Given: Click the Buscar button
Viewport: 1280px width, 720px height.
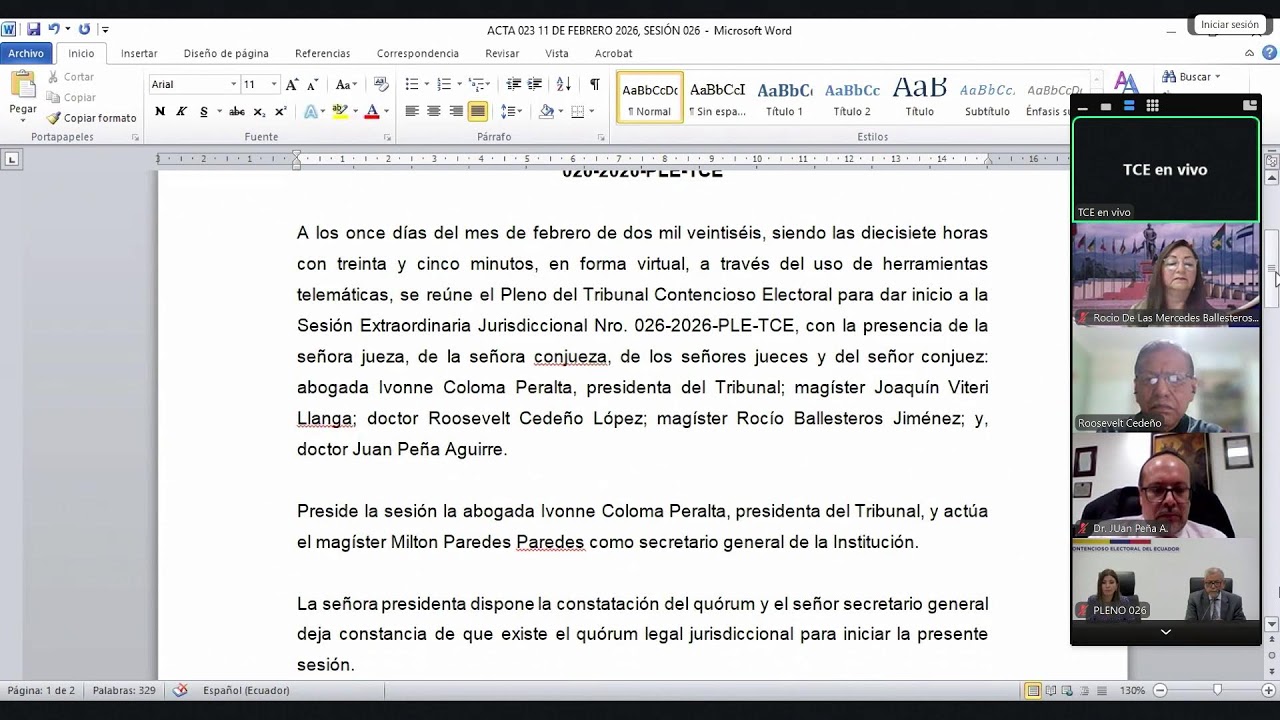Looking at the screenshot, I should [x=1186, y=77].
